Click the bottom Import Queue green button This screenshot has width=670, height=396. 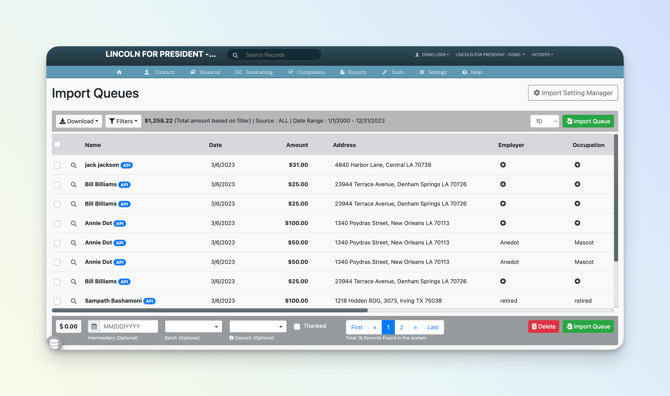[588, 326]
